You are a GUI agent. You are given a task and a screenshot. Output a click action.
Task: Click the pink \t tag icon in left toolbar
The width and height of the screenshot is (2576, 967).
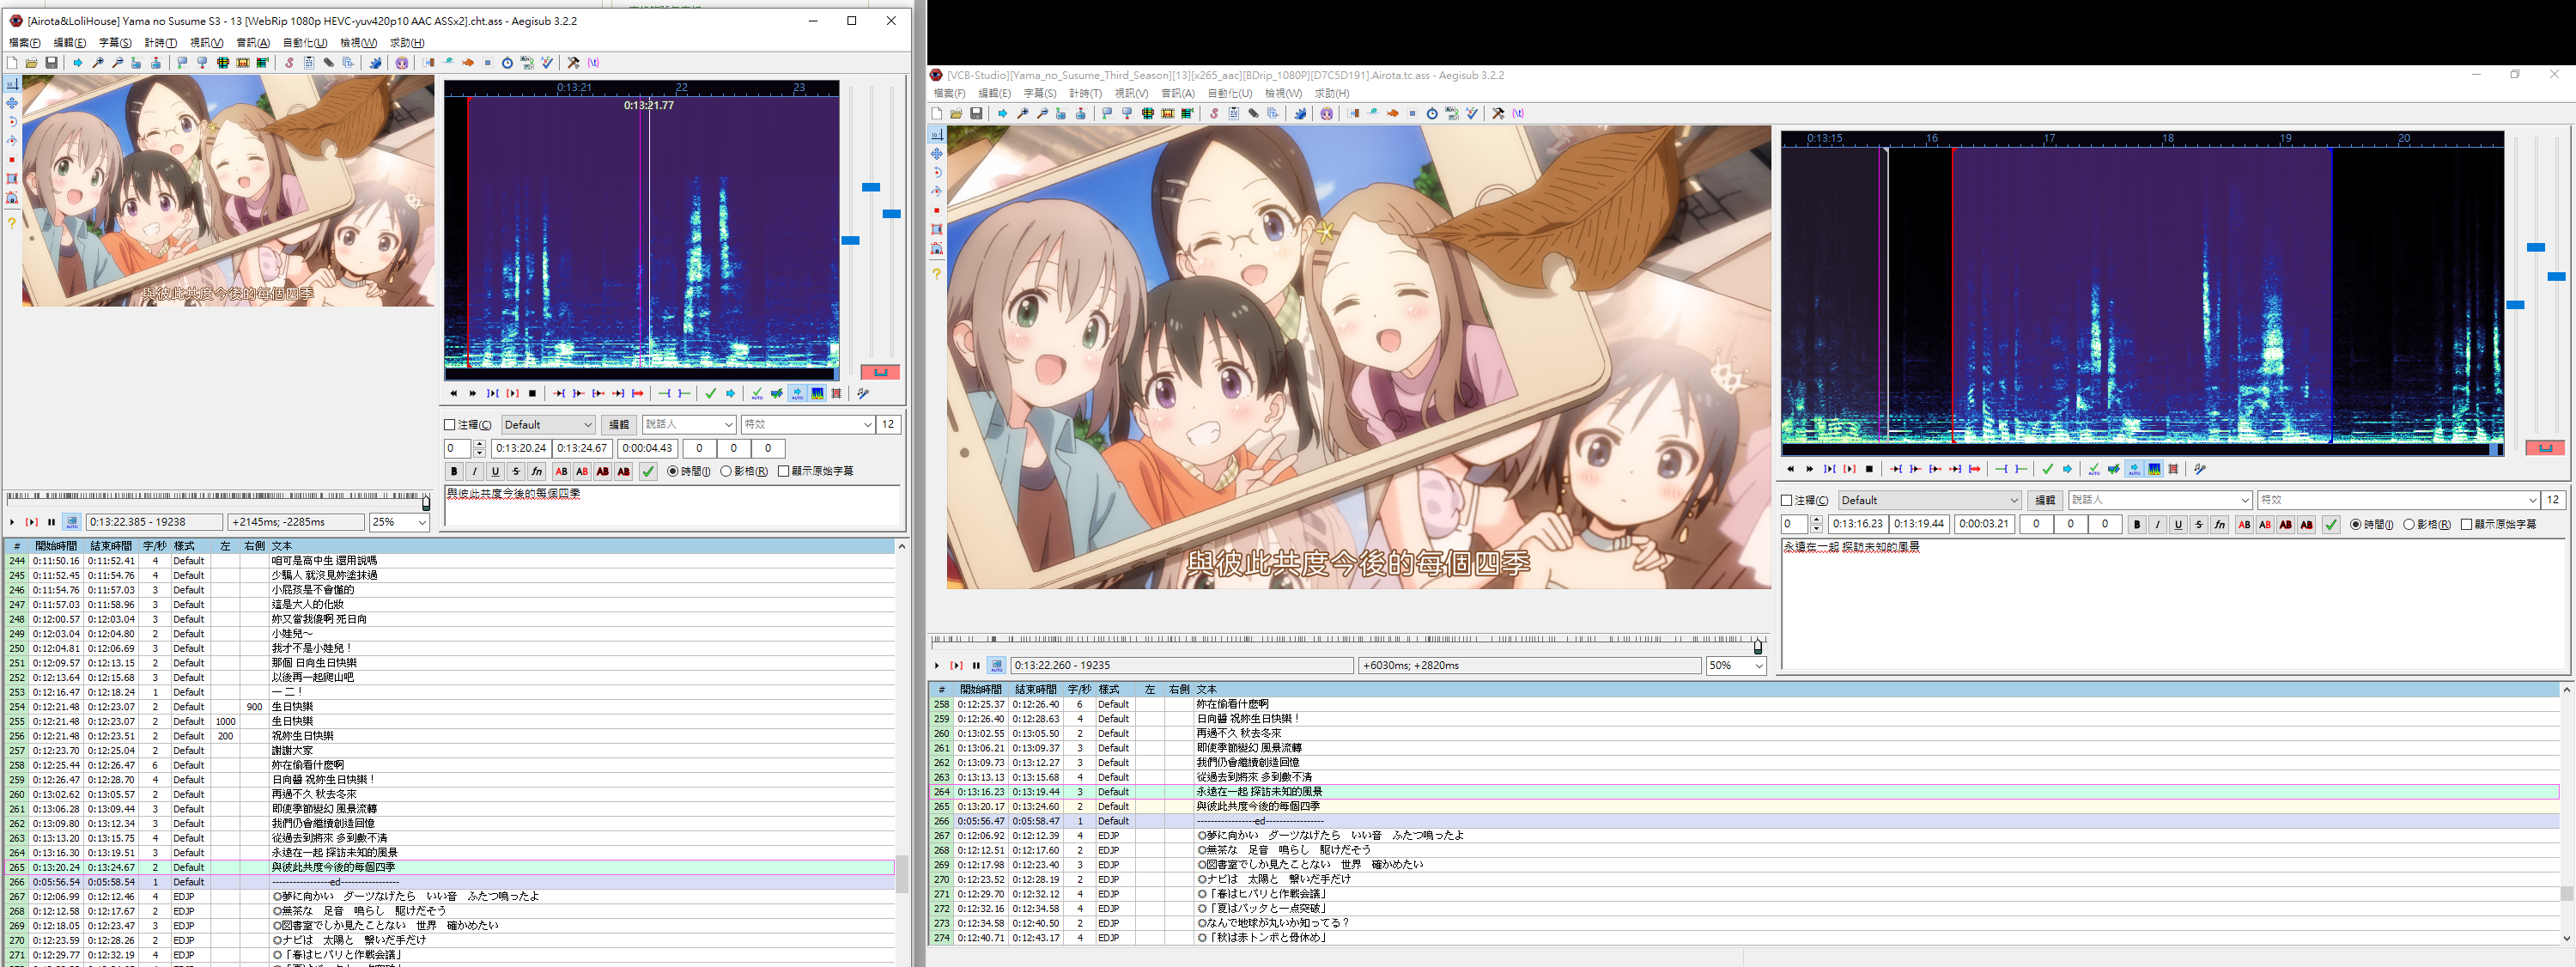pos(593,63)
